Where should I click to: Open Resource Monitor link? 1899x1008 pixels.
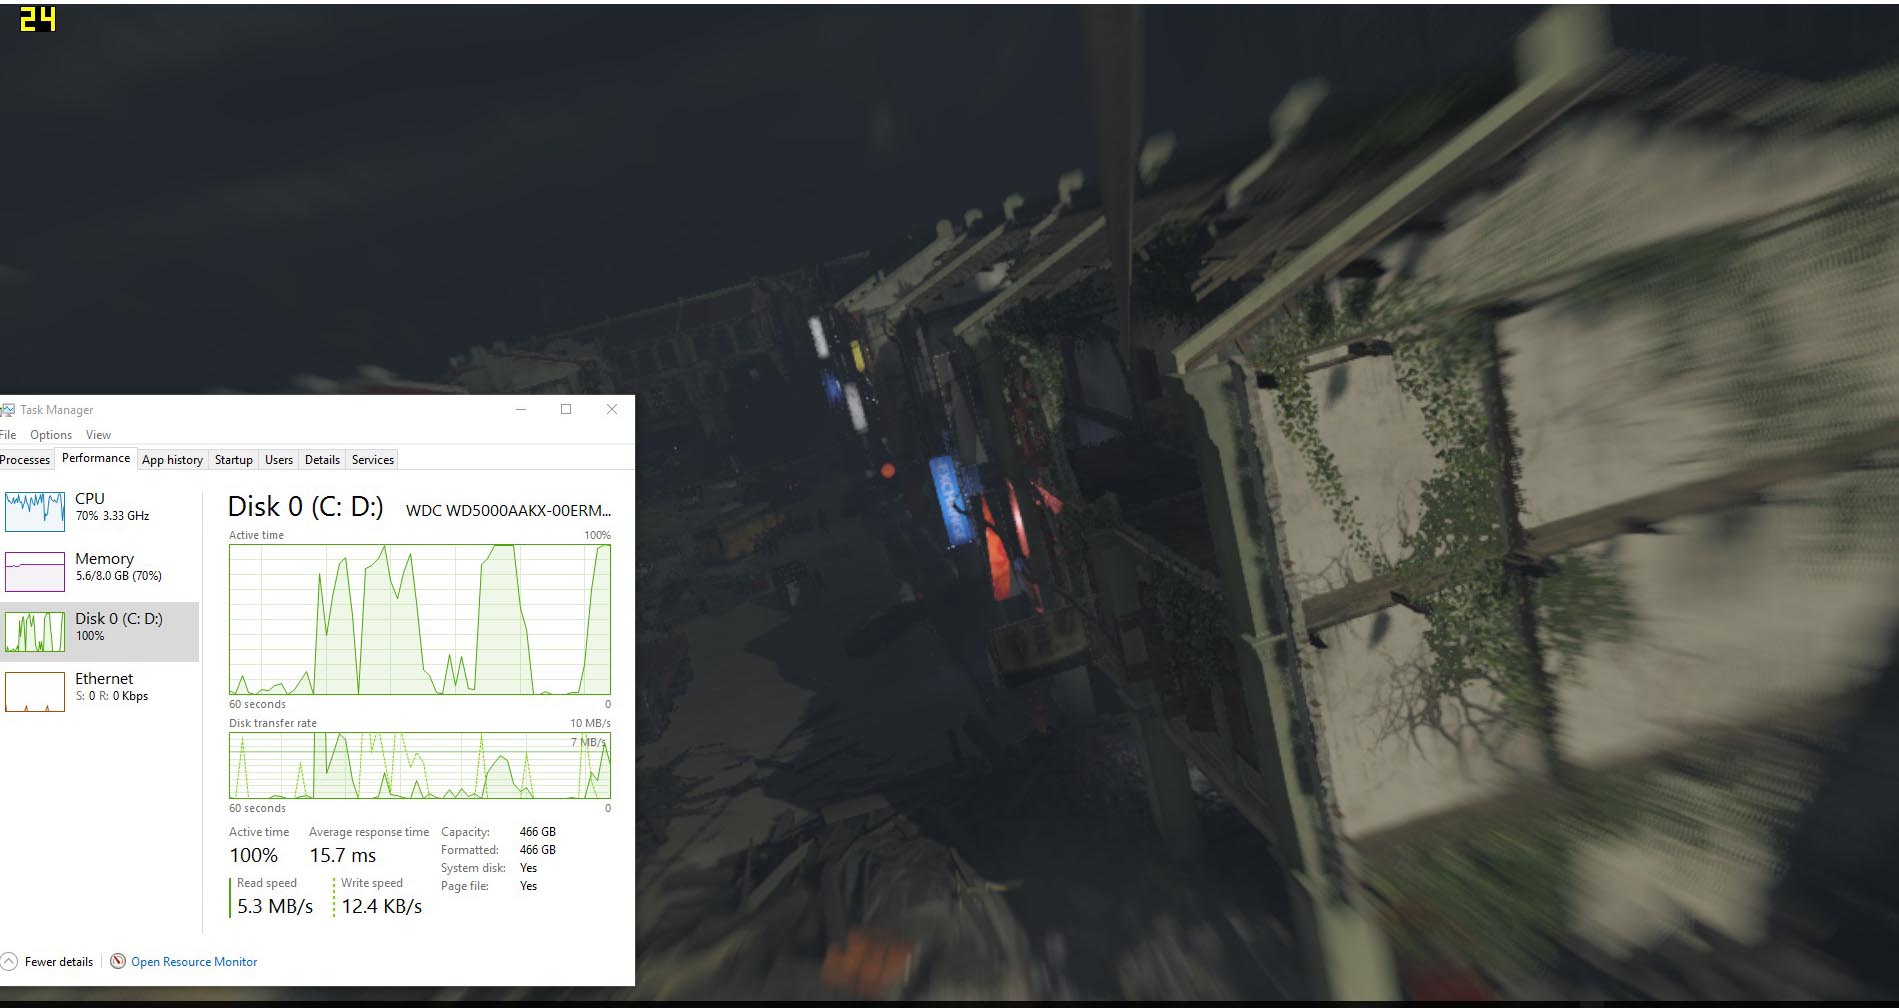coord(194,962)
